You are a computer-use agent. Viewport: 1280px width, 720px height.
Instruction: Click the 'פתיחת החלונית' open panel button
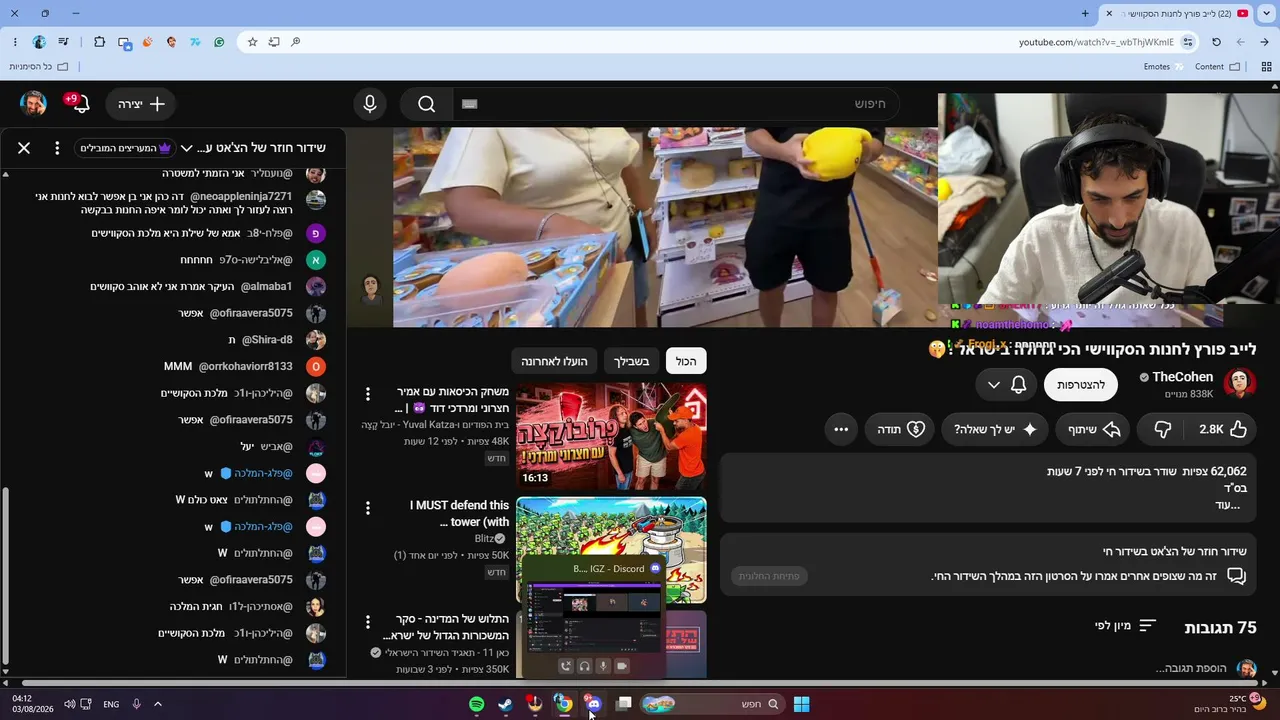[x=769, y=576]
